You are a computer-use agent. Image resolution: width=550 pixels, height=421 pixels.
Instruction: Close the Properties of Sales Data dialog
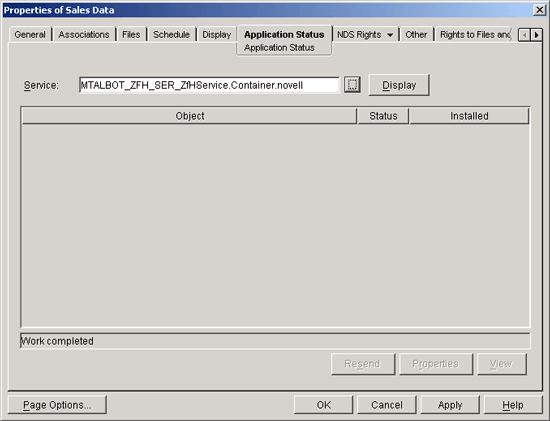(539, 10)
